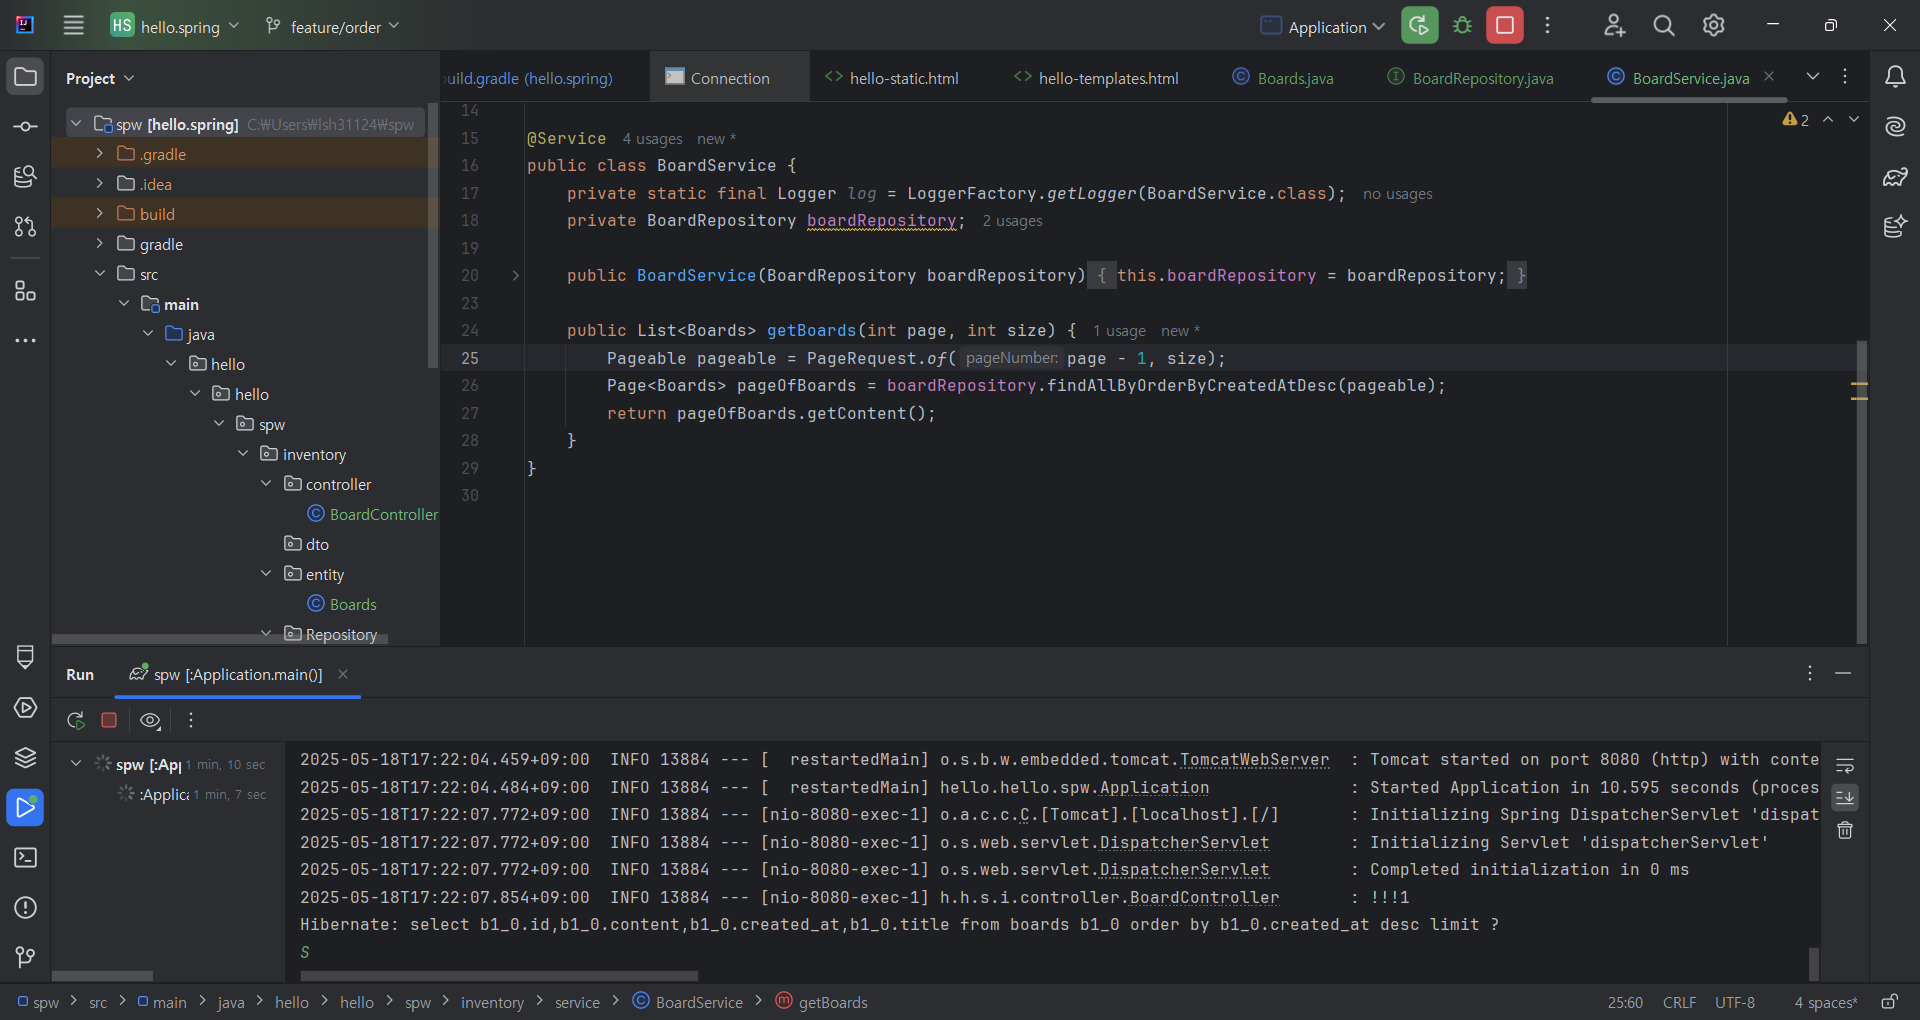
Task: Clear all console output
Action: pos(1845,830)
